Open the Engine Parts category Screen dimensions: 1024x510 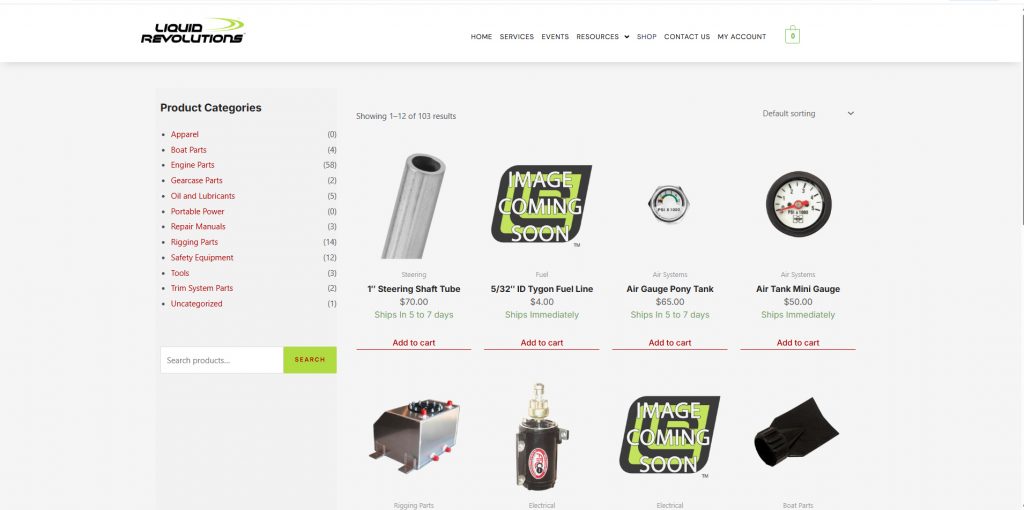[193, 165]
